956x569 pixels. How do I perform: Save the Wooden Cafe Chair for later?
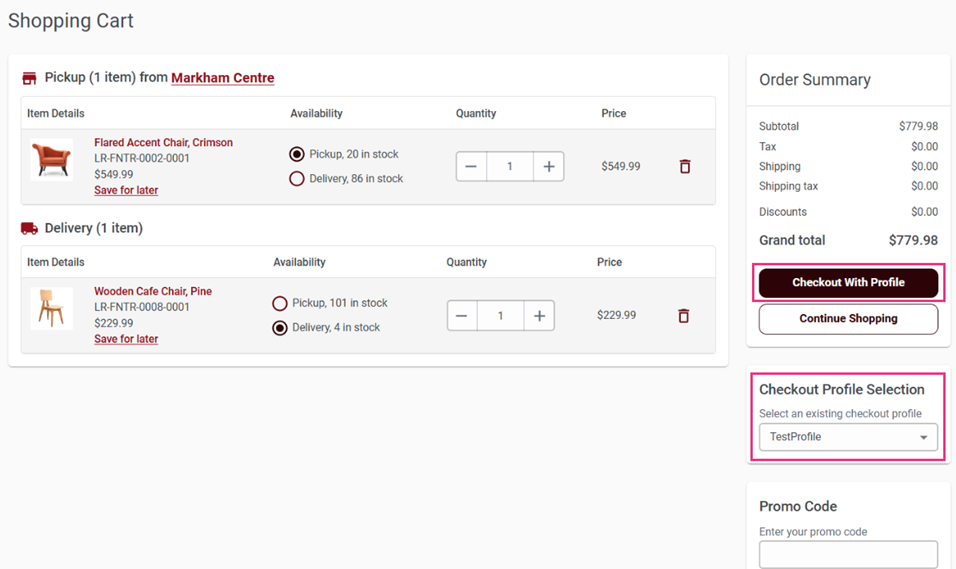tap(126, 339)
